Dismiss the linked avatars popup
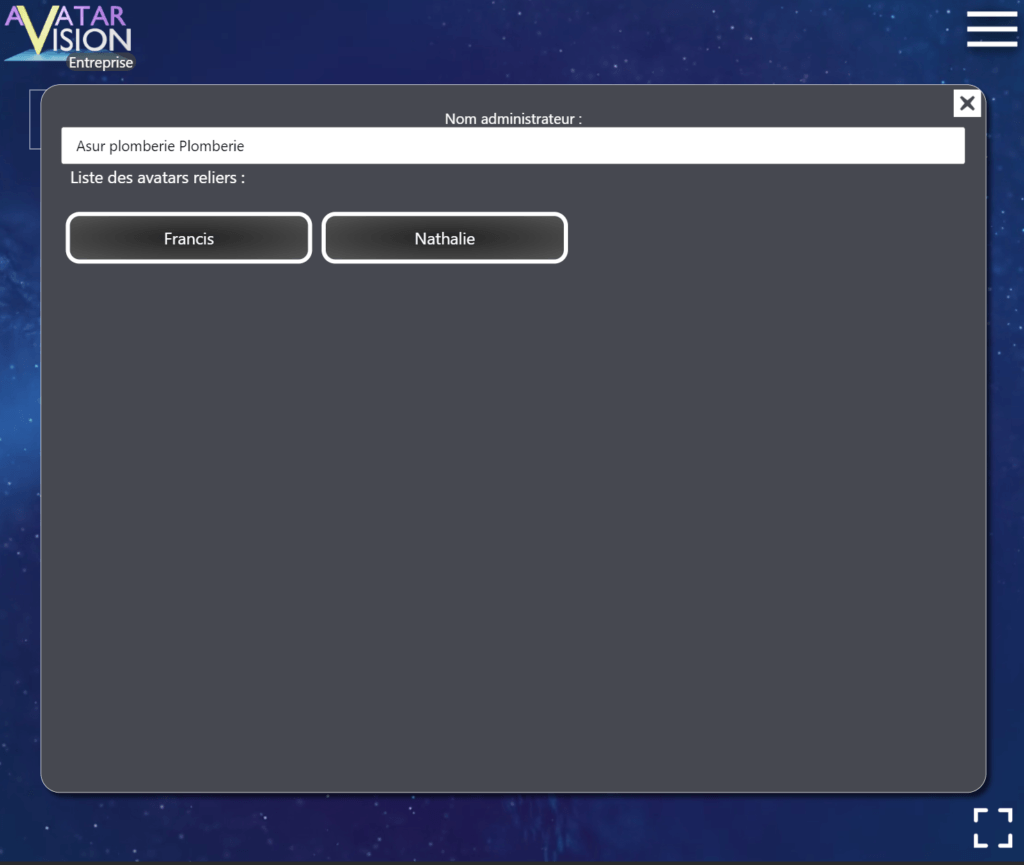 point(966,103)
